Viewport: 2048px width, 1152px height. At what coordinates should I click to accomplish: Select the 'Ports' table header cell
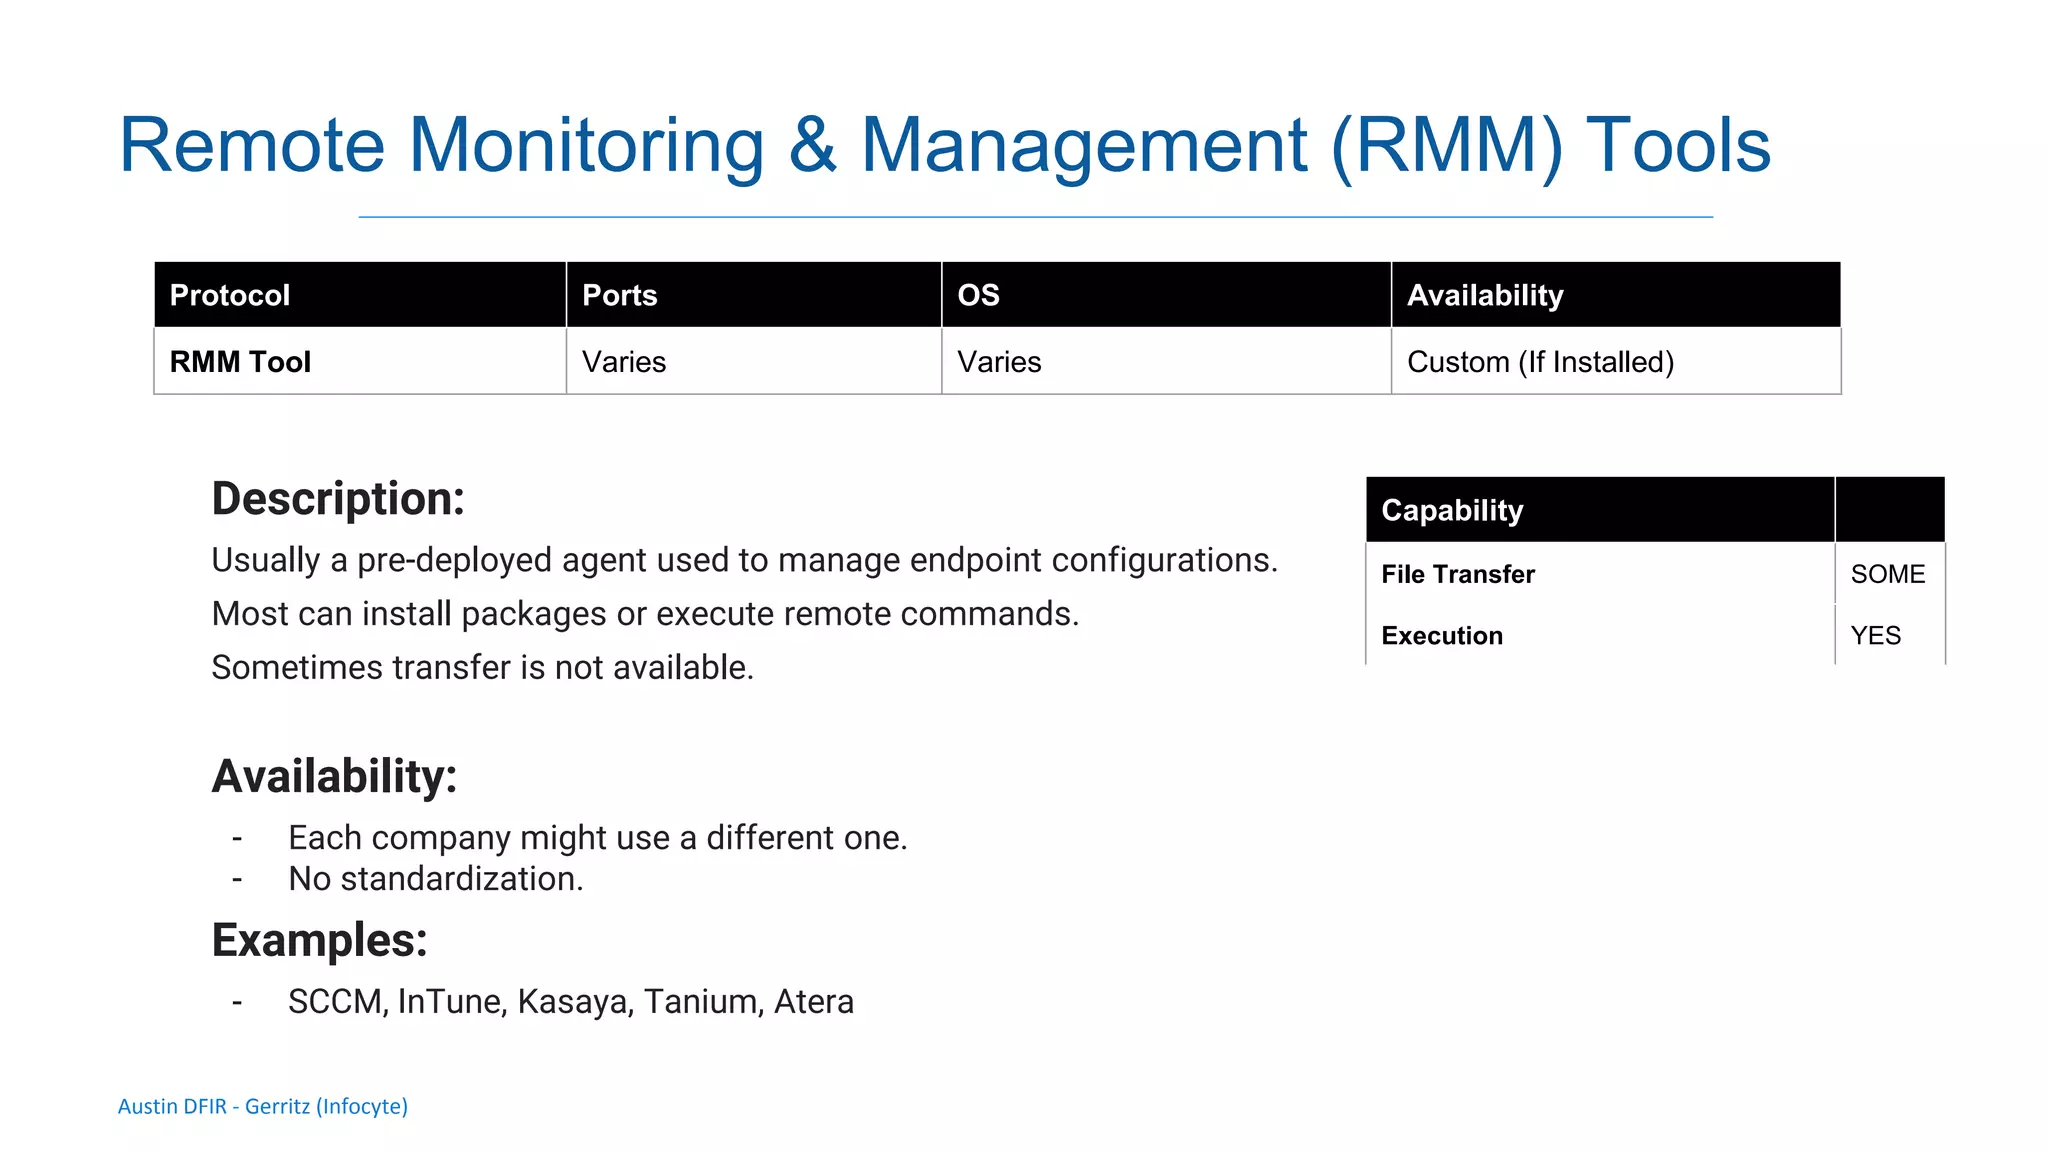click(754, 295)
